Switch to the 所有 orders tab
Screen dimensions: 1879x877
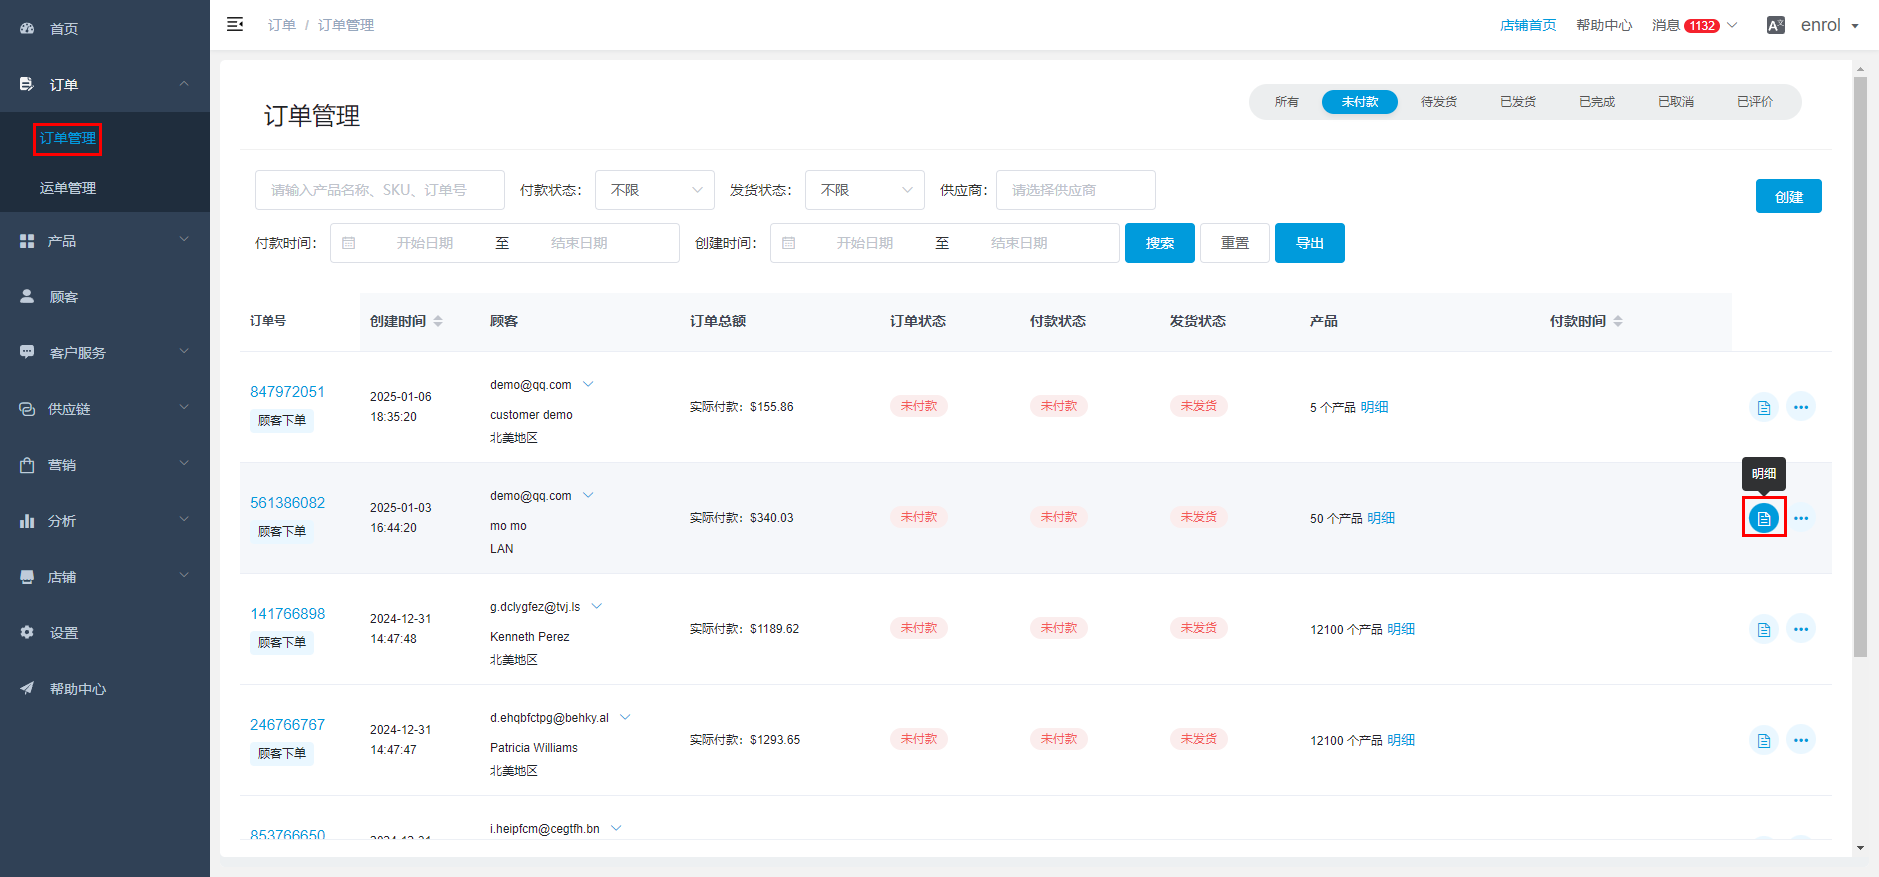pos(1287,102)
